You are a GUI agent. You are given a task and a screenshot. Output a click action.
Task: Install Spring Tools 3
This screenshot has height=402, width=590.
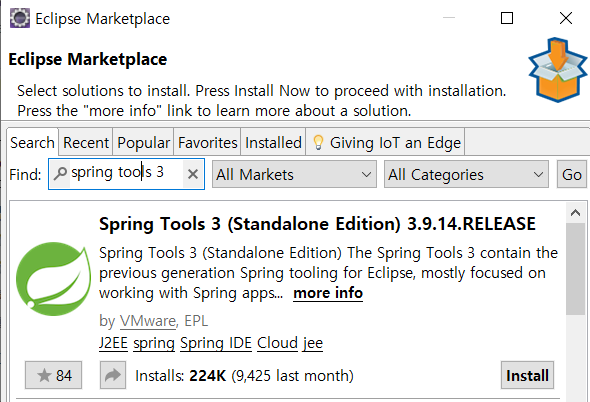(527, 375)
